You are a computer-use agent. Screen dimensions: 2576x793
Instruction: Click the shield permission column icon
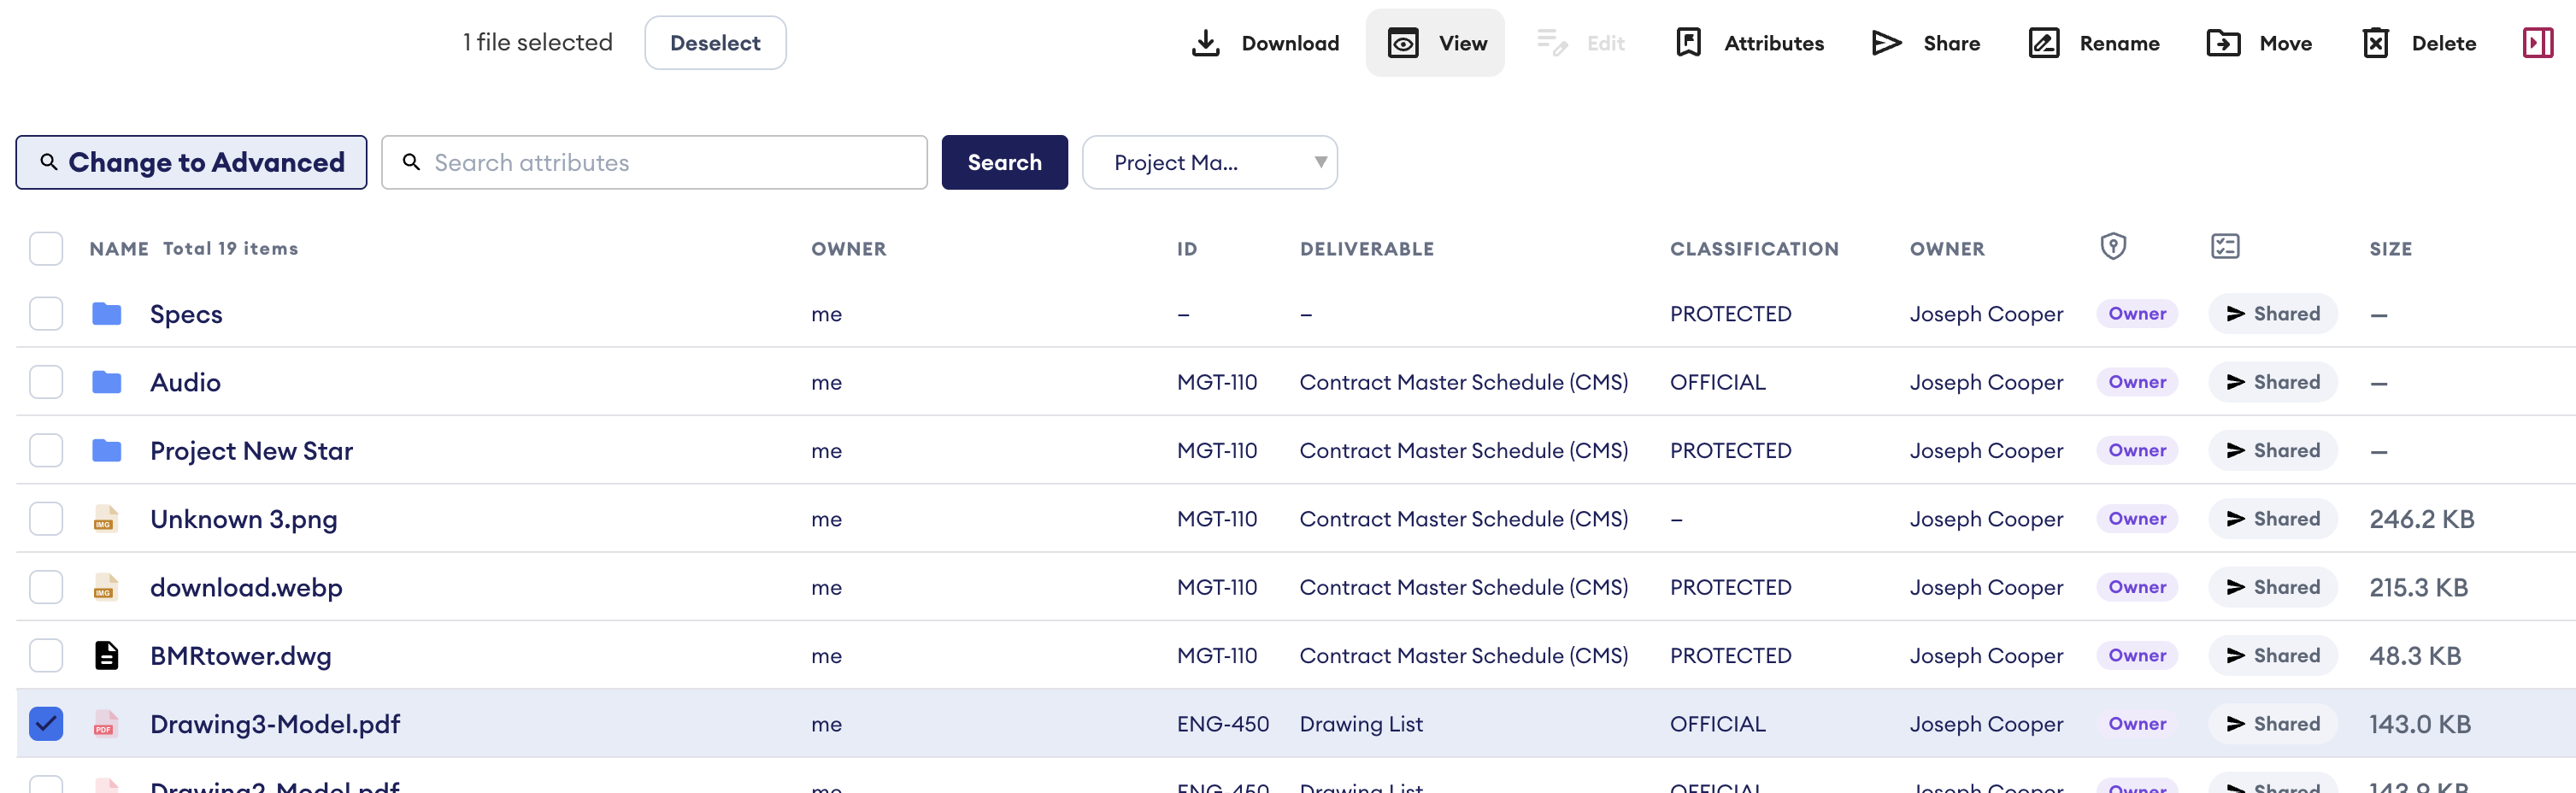coord(2112,246)
